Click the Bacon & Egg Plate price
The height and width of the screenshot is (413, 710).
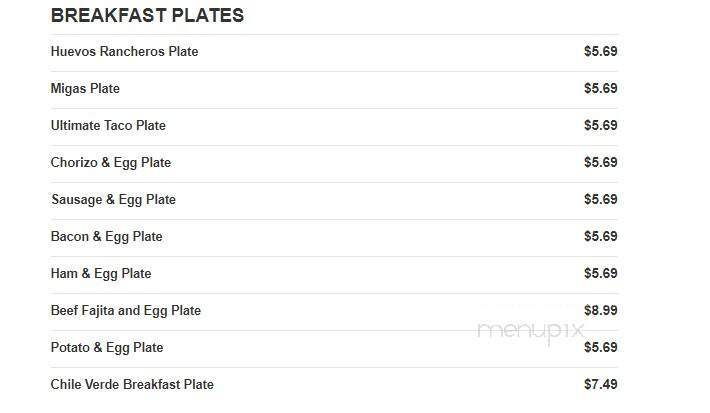point(600,236)
